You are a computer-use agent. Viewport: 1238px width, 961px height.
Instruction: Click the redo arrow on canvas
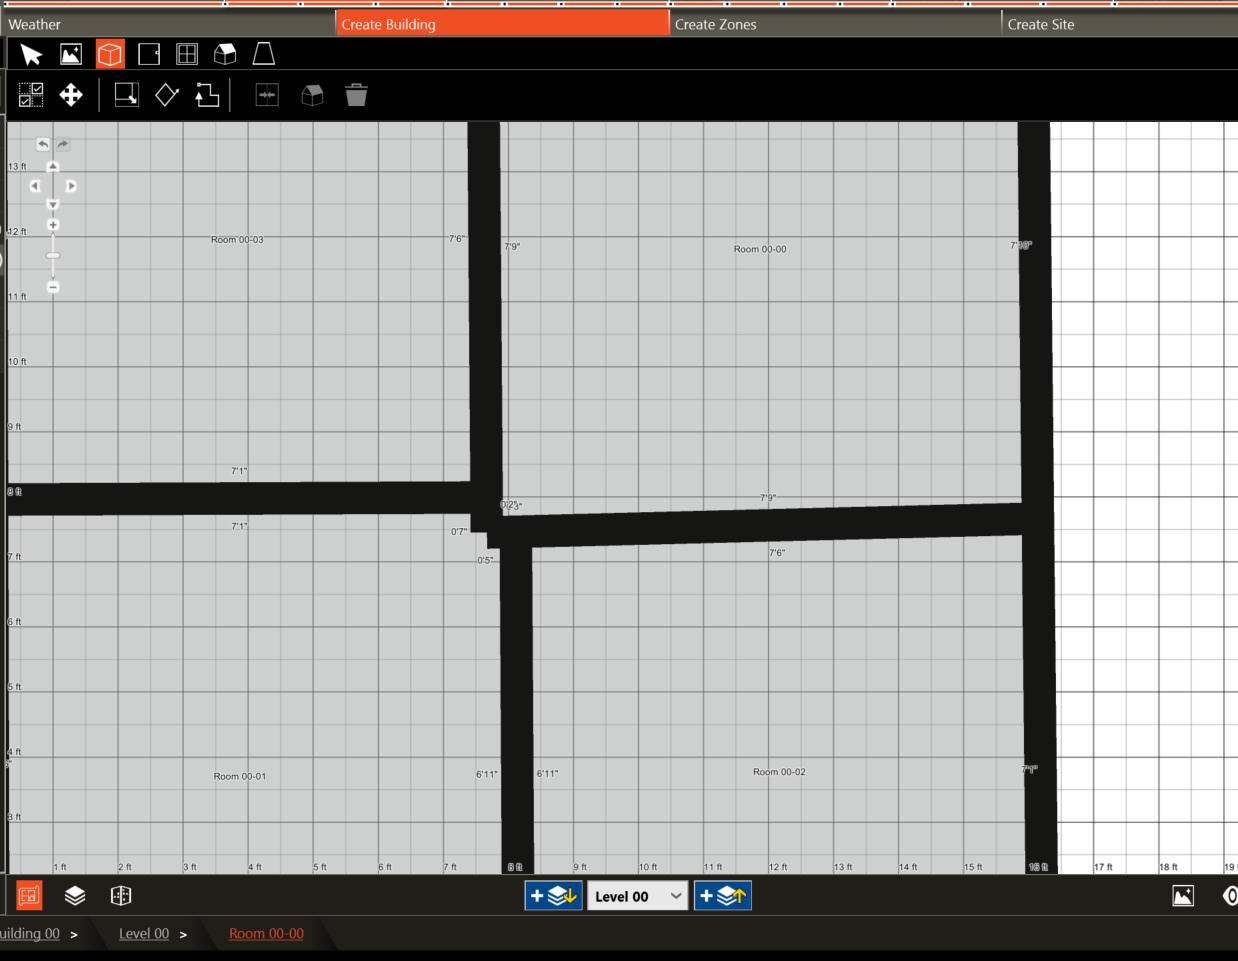point(63,144)
